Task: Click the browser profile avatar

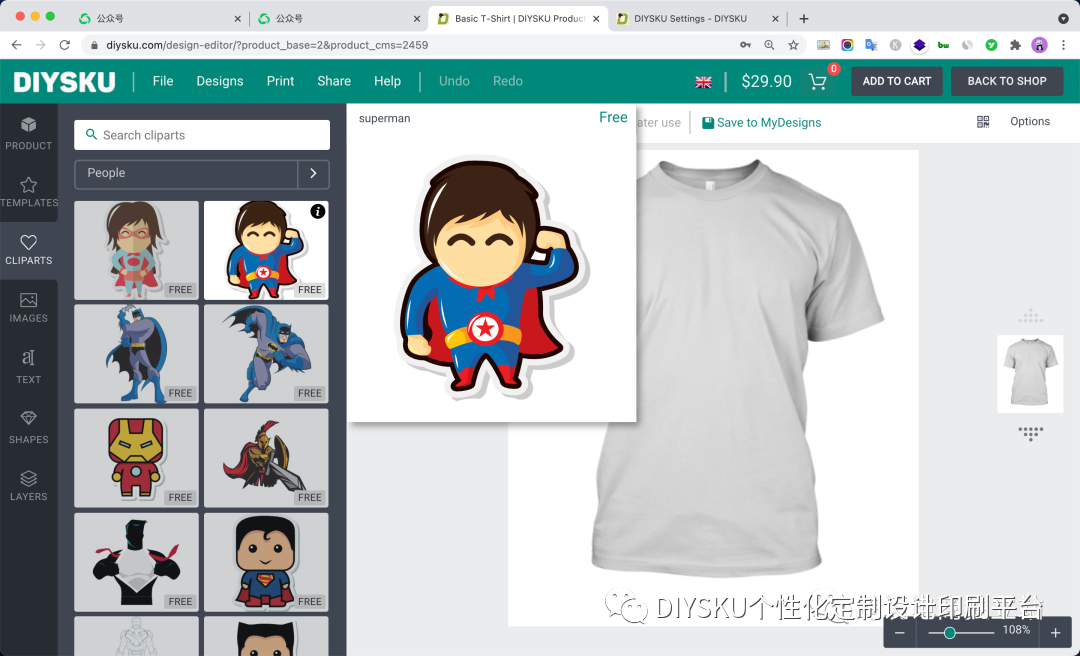Action: click(x=1039, y=45)
